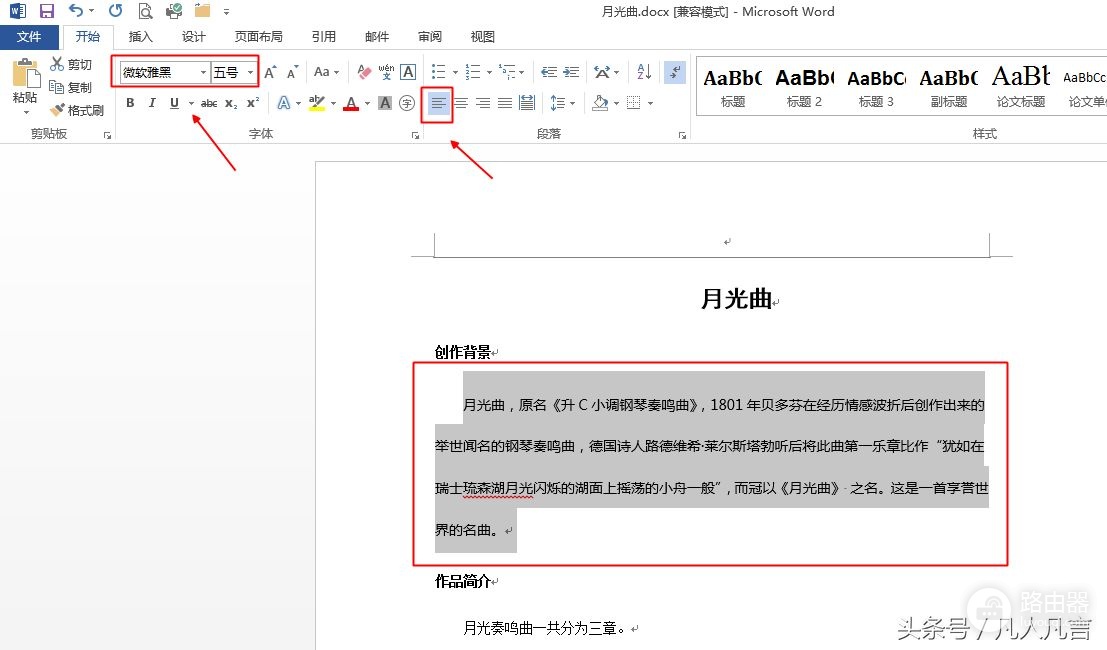Toggle Underline formatting
Screen dimensions: 1107x650
click(x=174, y=103)
